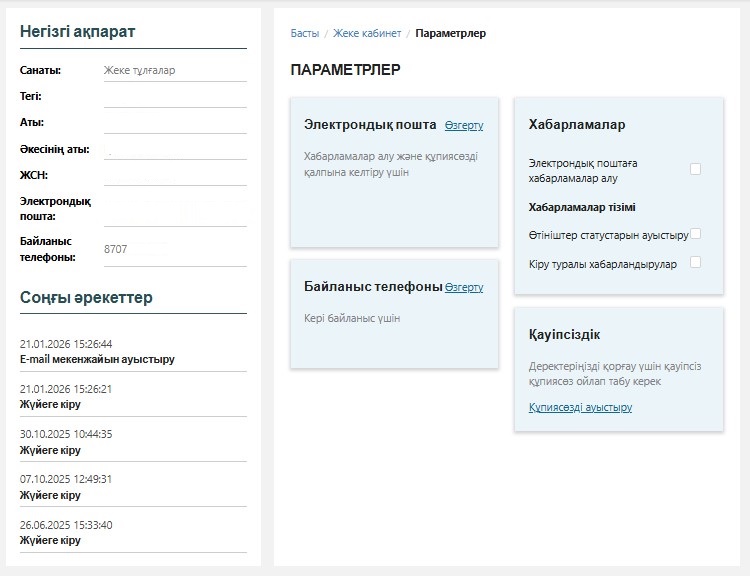Toggle Өтініштер статустарын ауыстыру checkbox

(x=695, y=234)
